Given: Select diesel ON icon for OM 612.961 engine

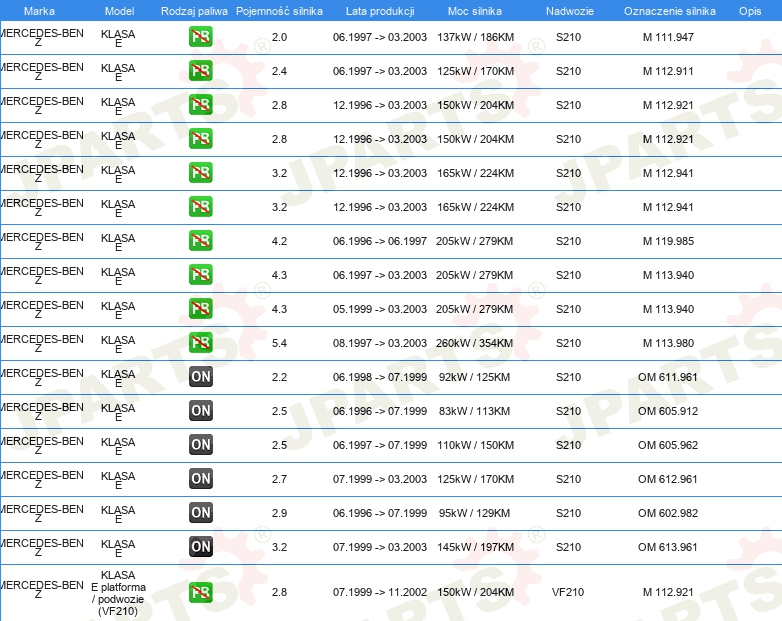Looking at the screenshot, I should (200, 478).
